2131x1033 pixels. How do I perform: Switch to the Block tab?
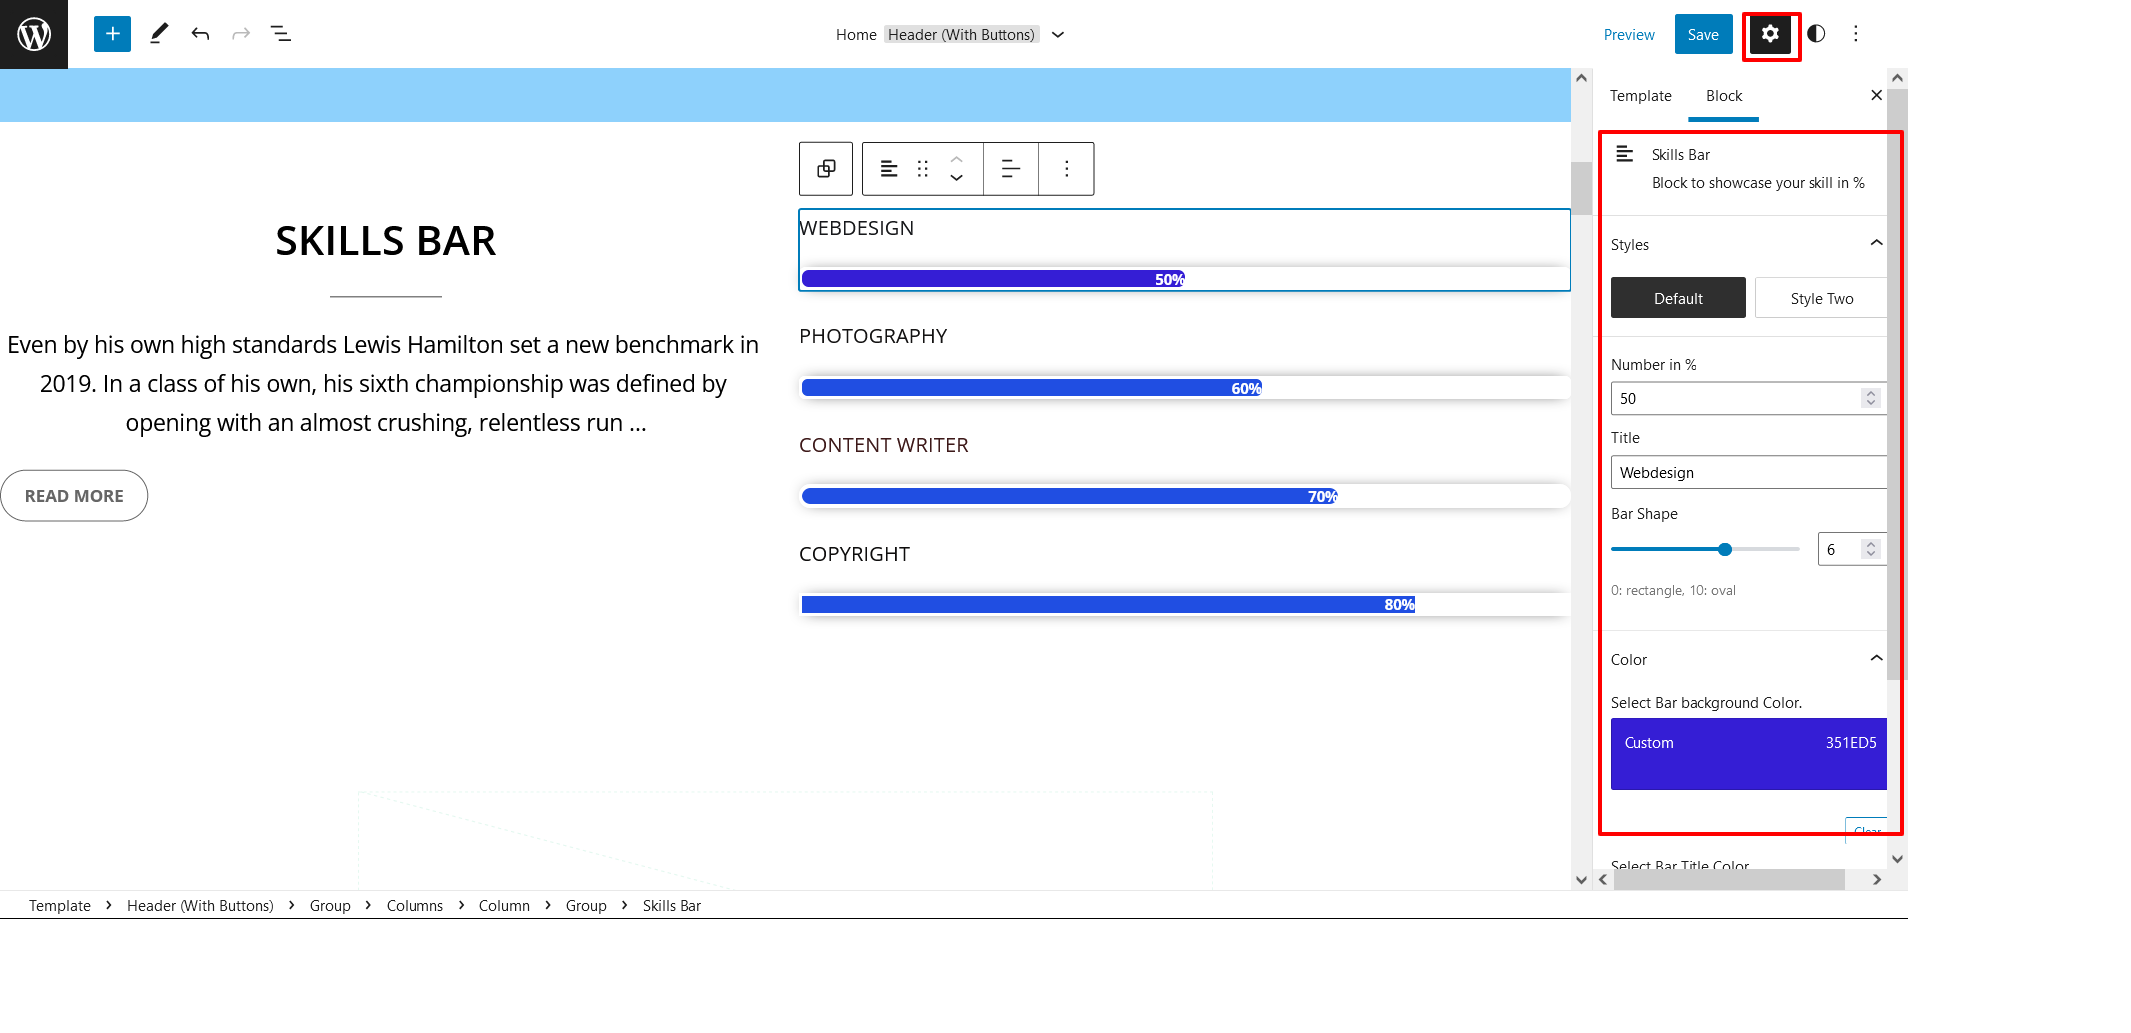(x=1723, y=96)
